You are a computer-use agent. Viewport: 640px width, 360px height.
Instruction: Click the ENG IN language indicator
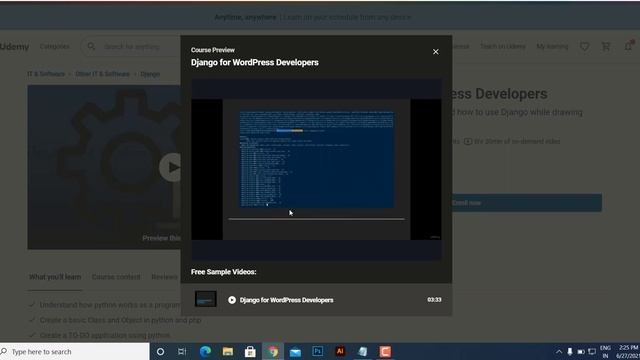(x=605, y=351)
